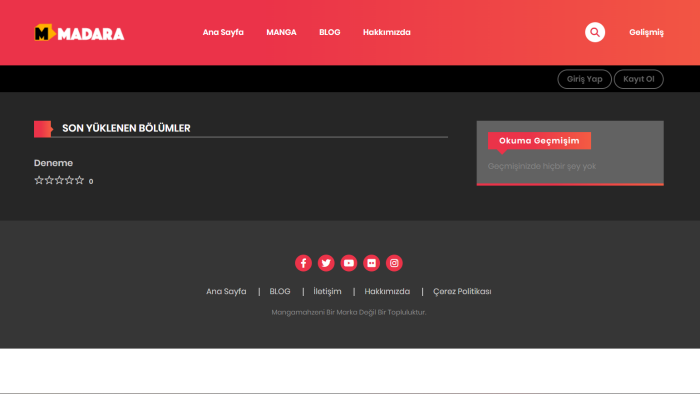
Task: Click the Okuma Geçmişim heading
Action: tap(539, 141)
